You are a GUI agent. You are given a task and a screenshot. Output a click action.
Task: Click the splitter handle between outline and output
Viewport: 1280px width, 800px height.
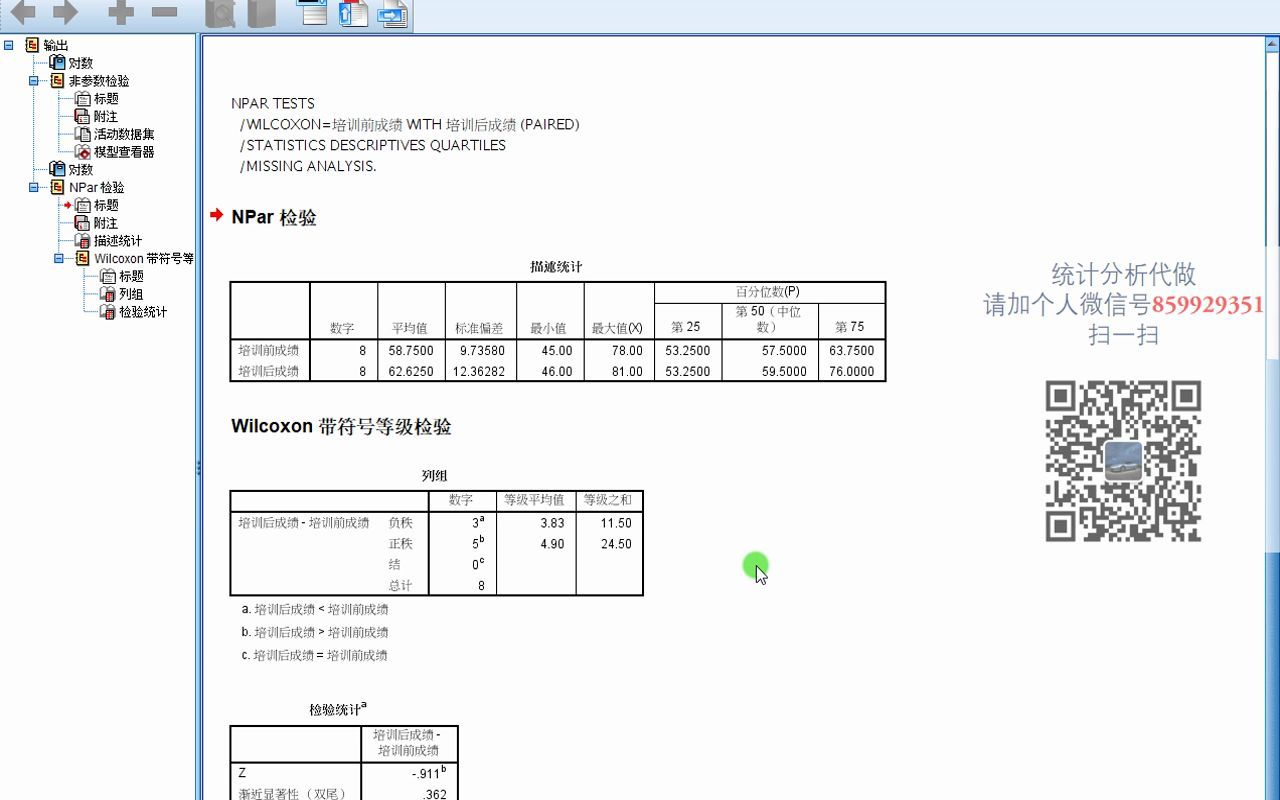[198, 467]
